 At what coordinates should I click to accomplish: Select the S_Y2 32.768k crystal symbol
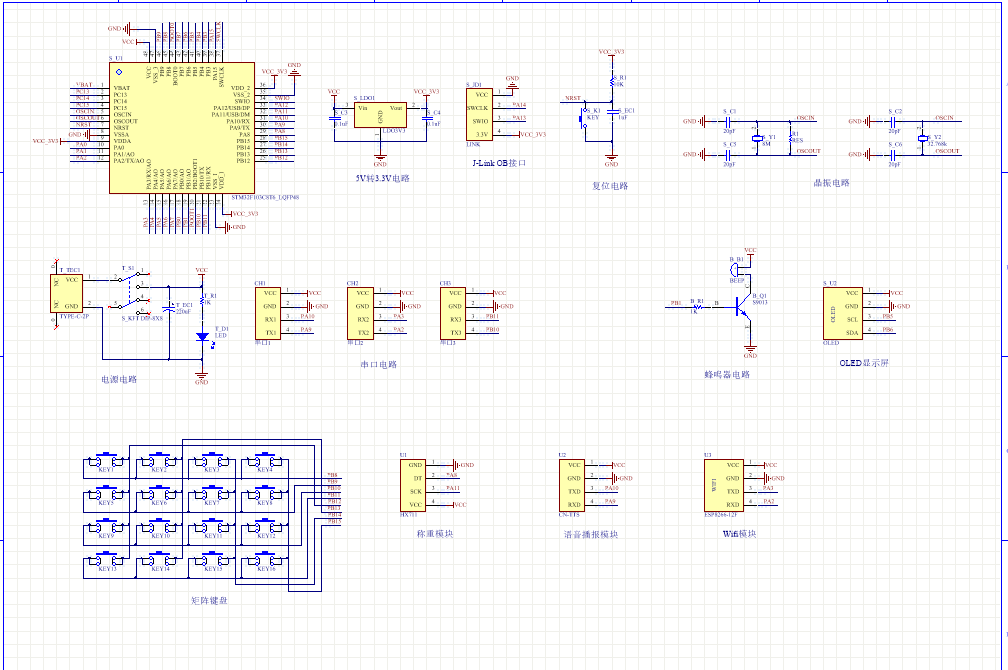click(x=922, y=138)
